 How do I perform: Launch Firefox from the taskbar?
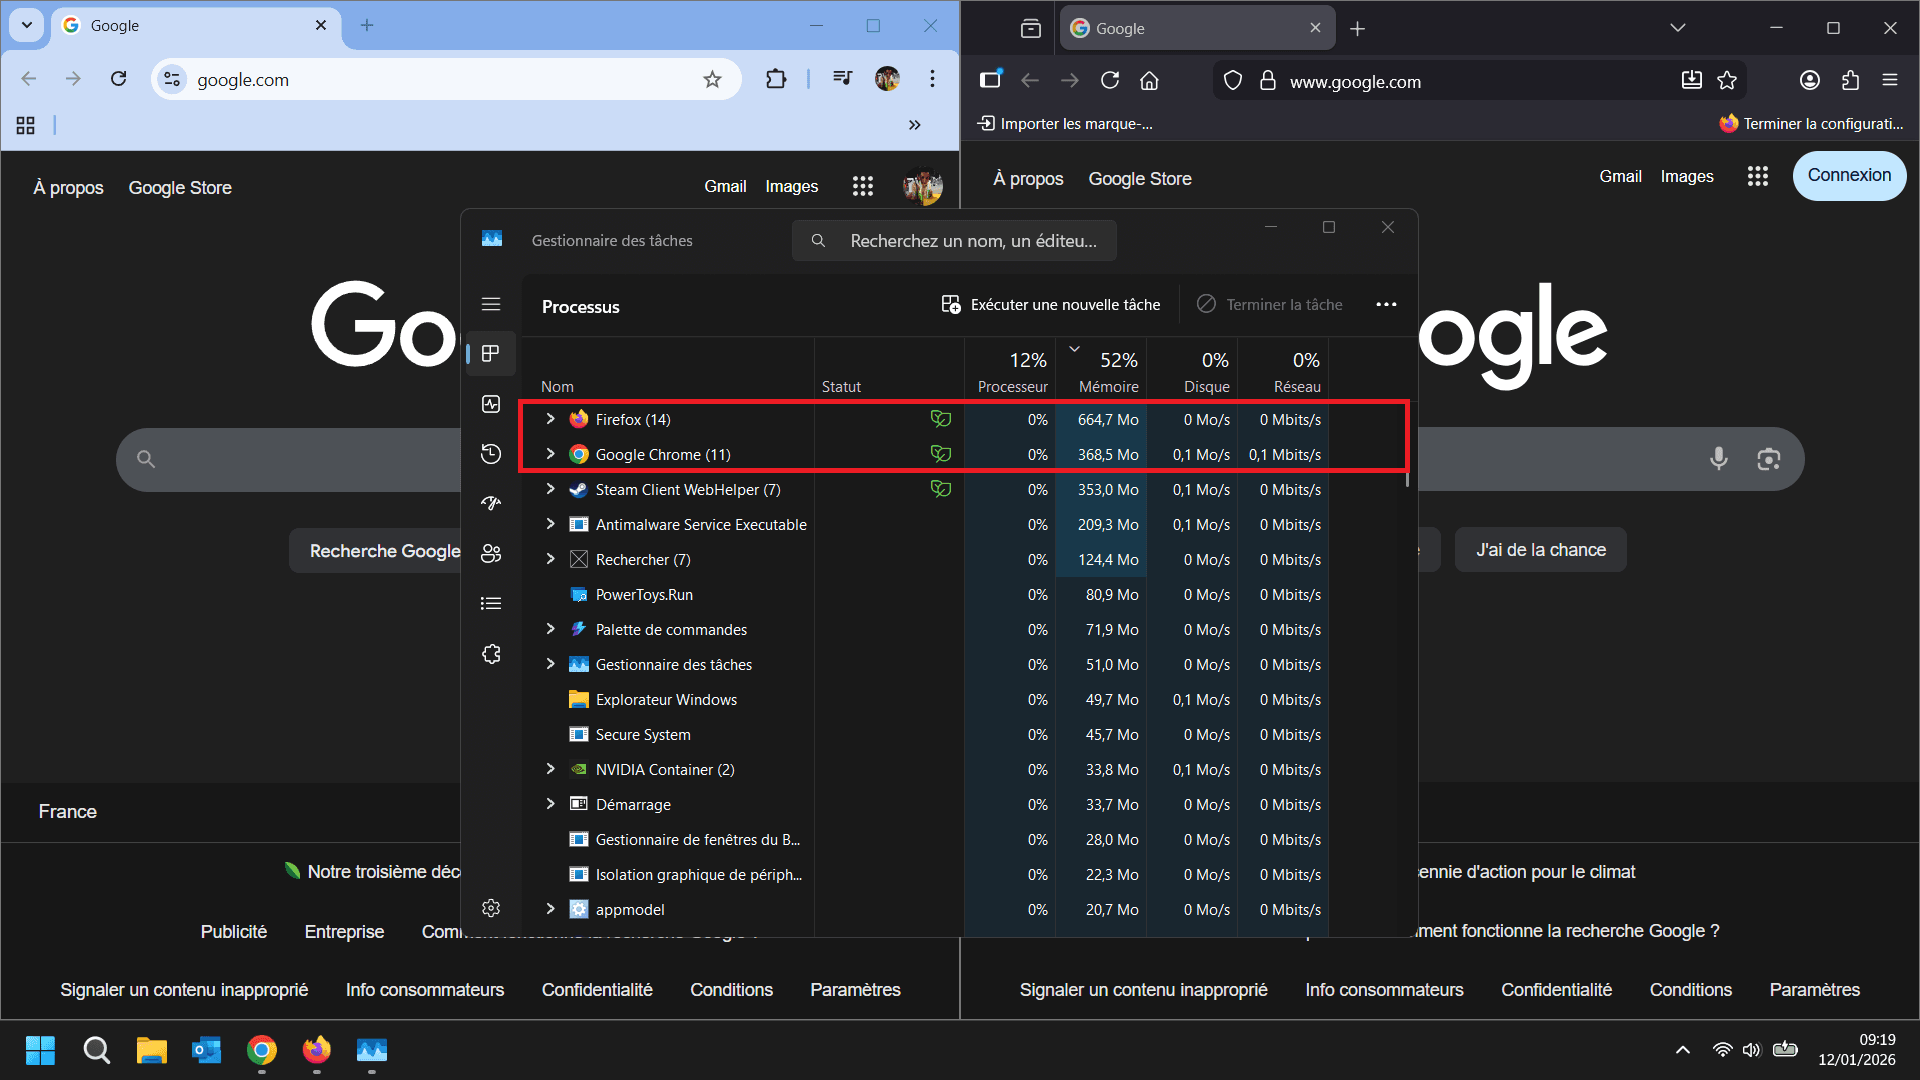[x=316, y=1051]
